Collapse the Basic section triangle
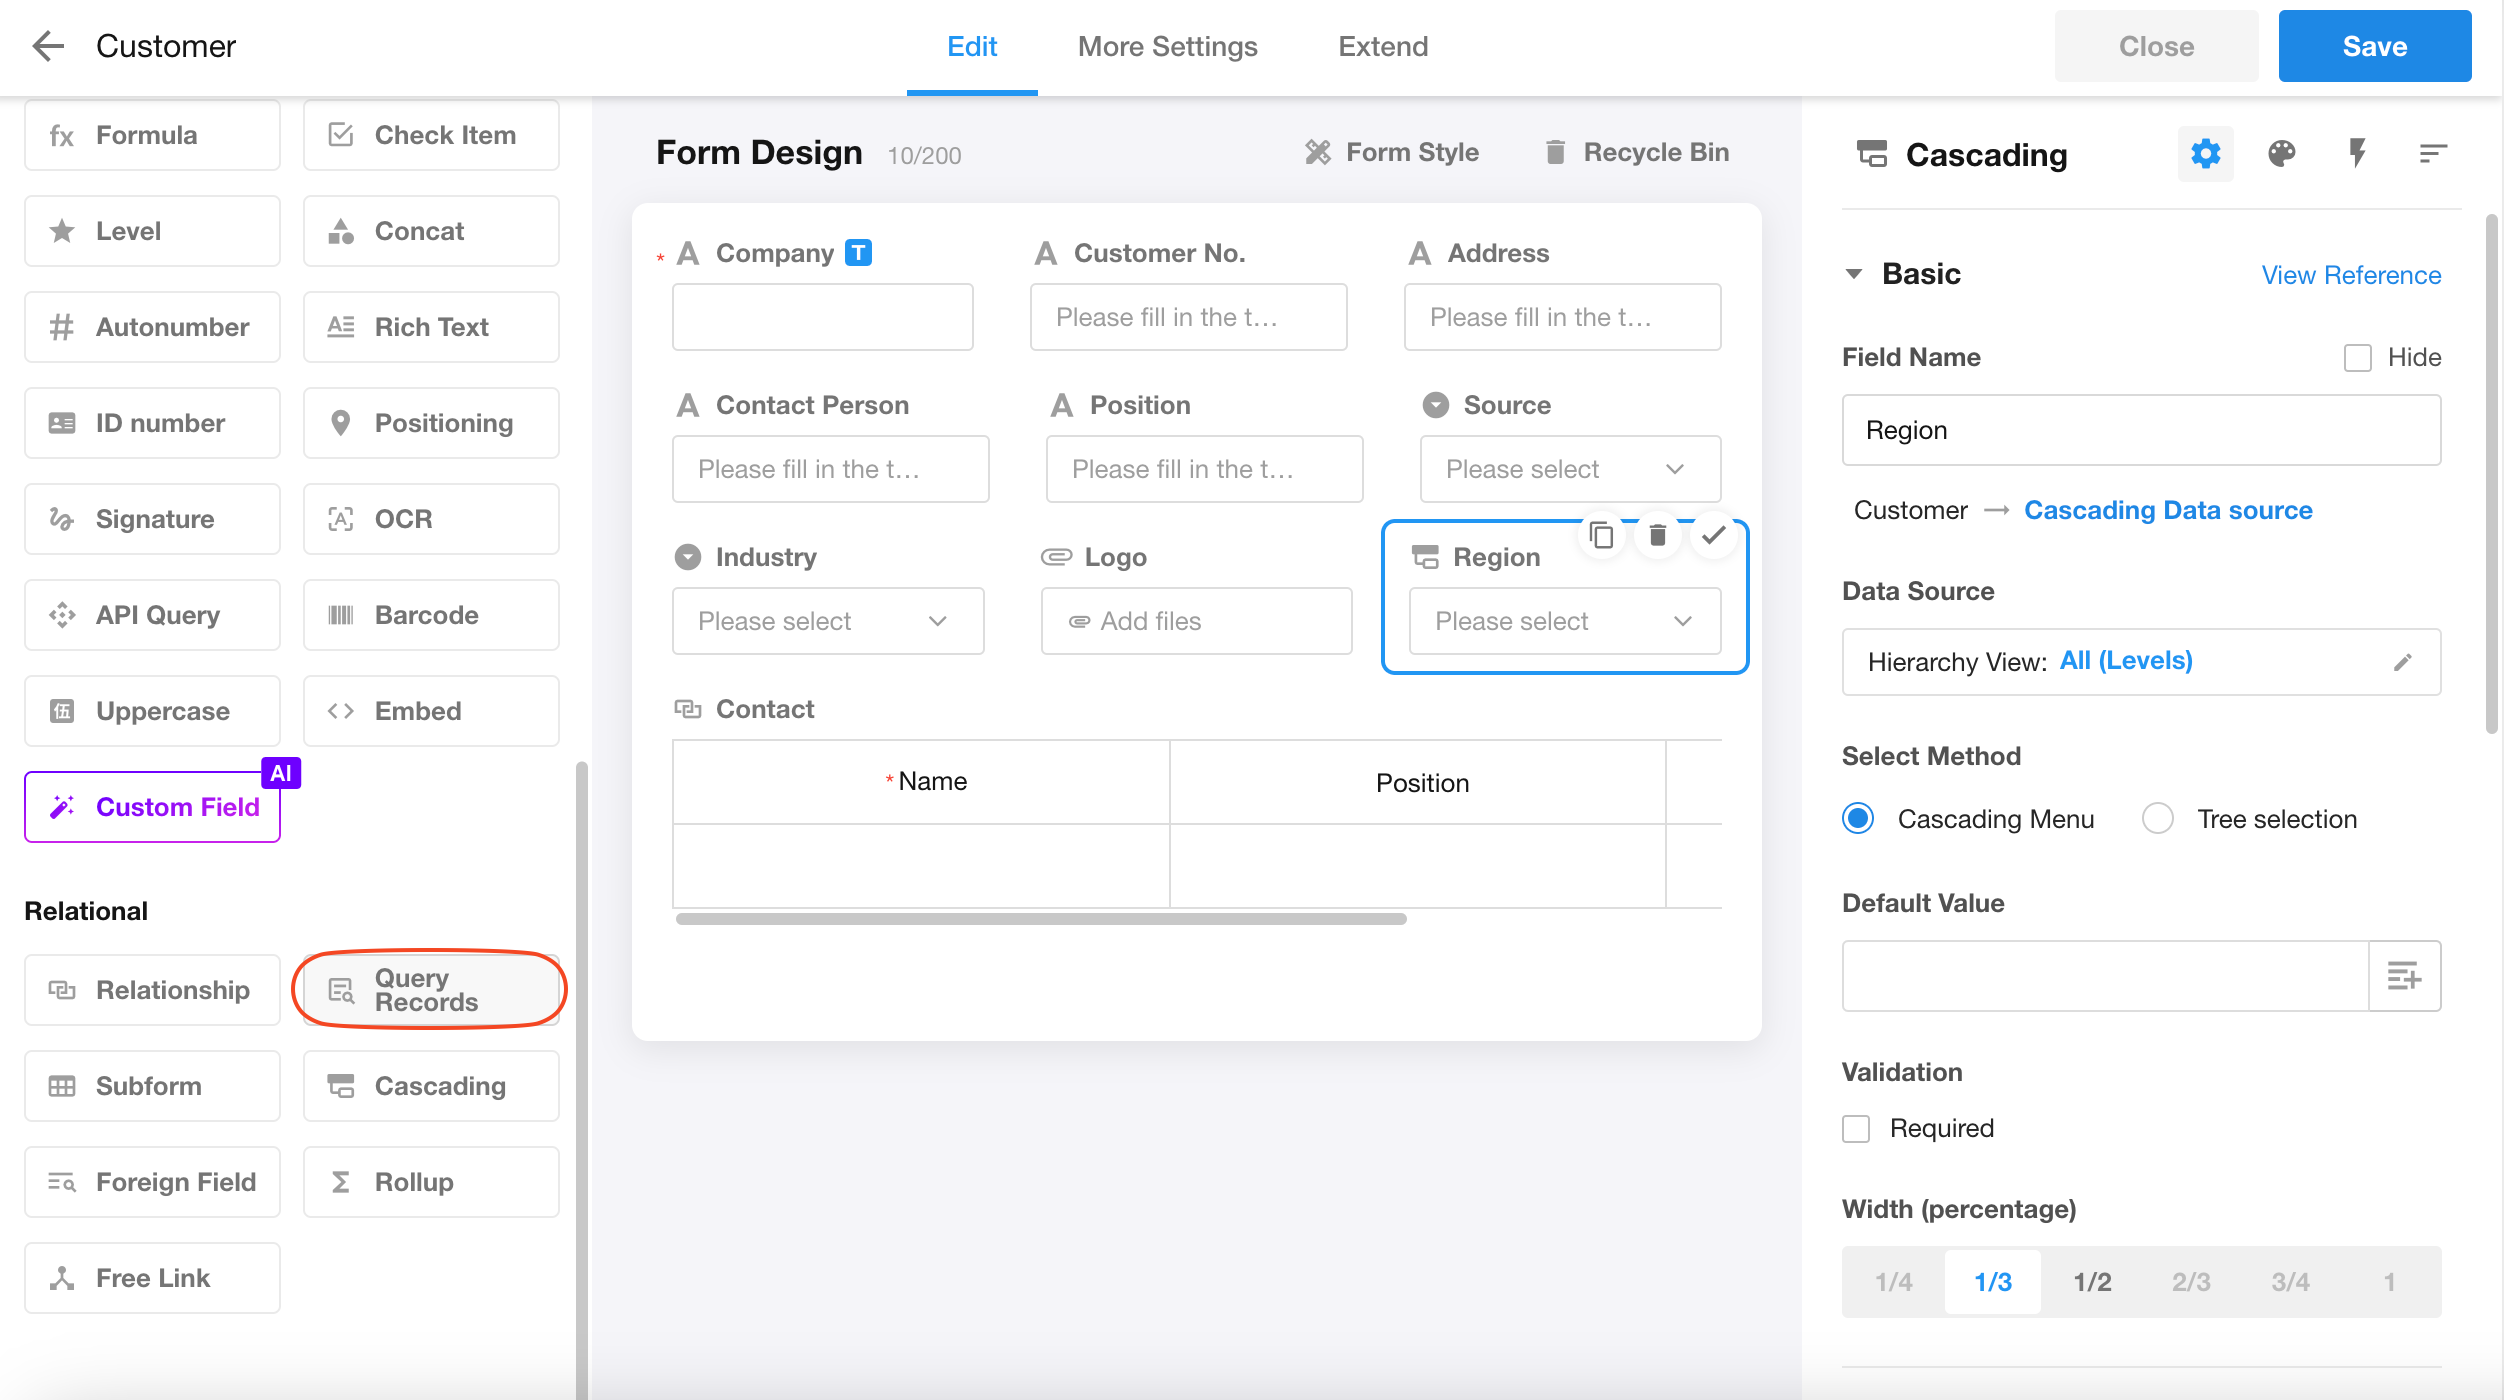Viewport: 2504px width, 1400px height. pos(1854,274)
